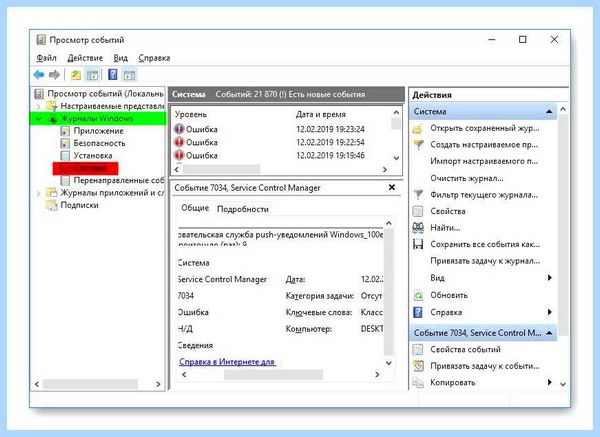
Task: Collapse the Журналы Windows tree node
Action: coord(39,119)
